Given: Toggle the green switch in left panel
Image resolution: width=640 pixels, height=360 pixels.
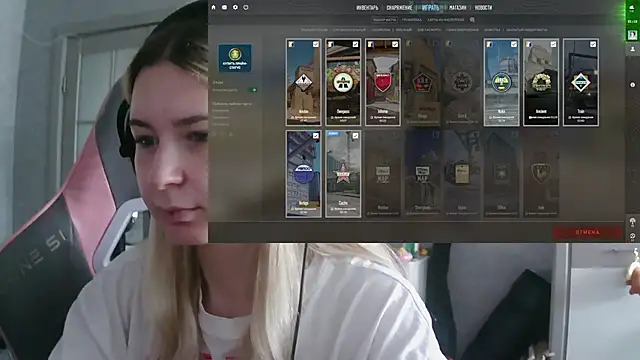Looking at the screenshot, I should tap(253, 90).
